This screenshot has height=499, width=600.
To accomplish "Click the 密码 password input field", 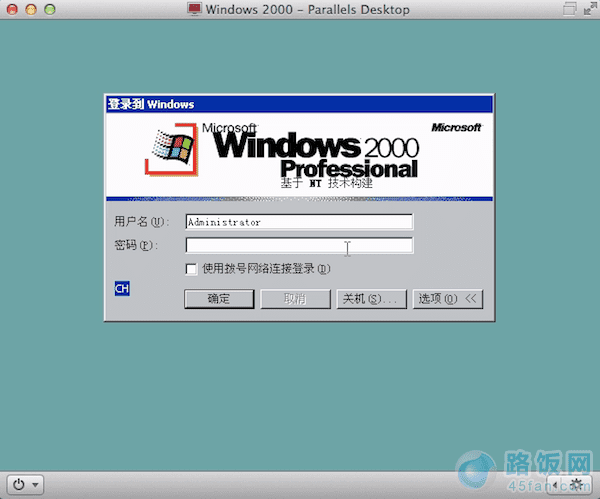I will pos(299,245).
